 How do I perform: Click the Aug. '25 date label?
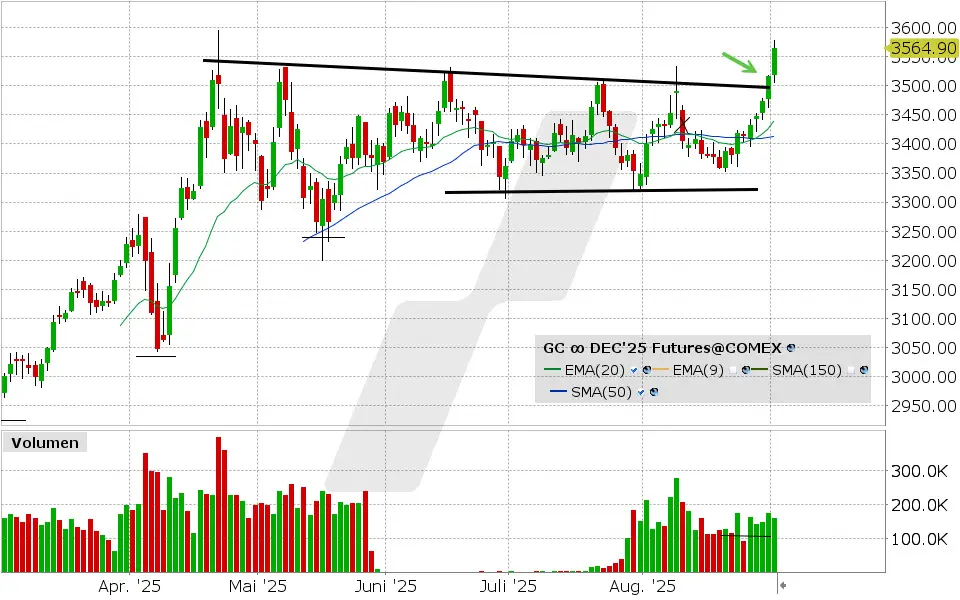click(x=643, y=586)
